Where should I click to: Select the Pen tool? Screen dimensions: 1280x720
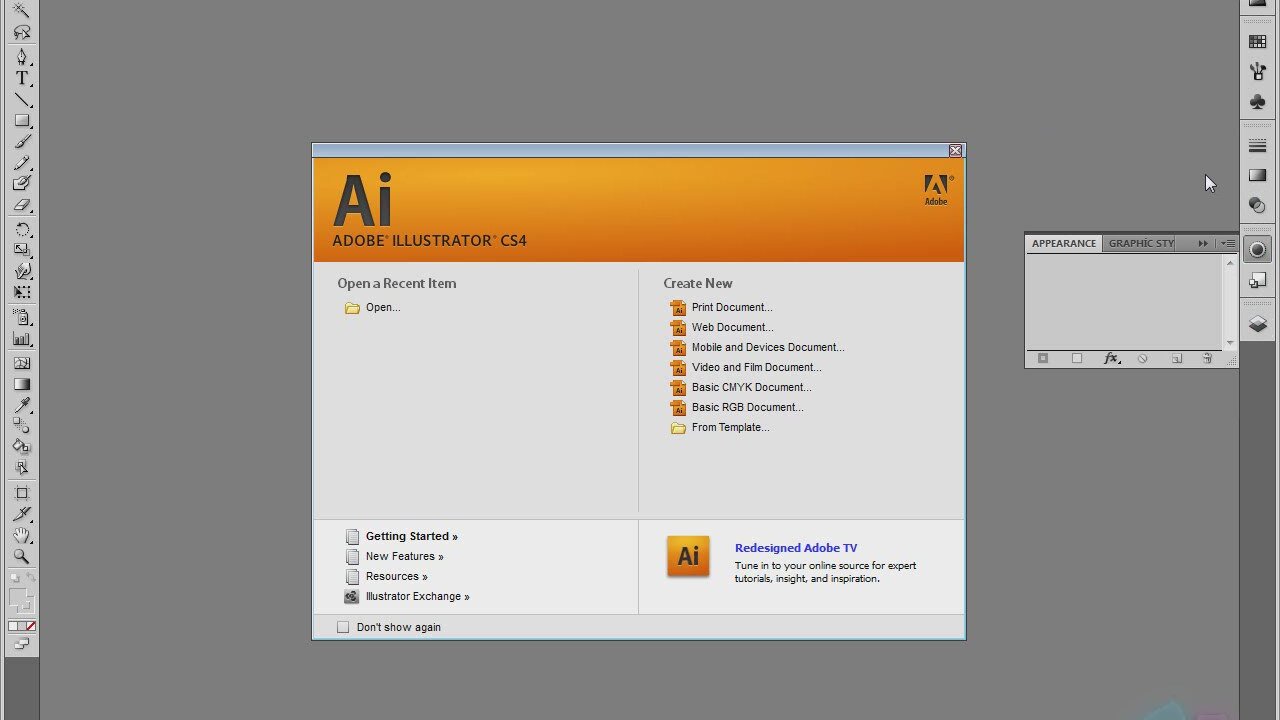tap(21, 57)
